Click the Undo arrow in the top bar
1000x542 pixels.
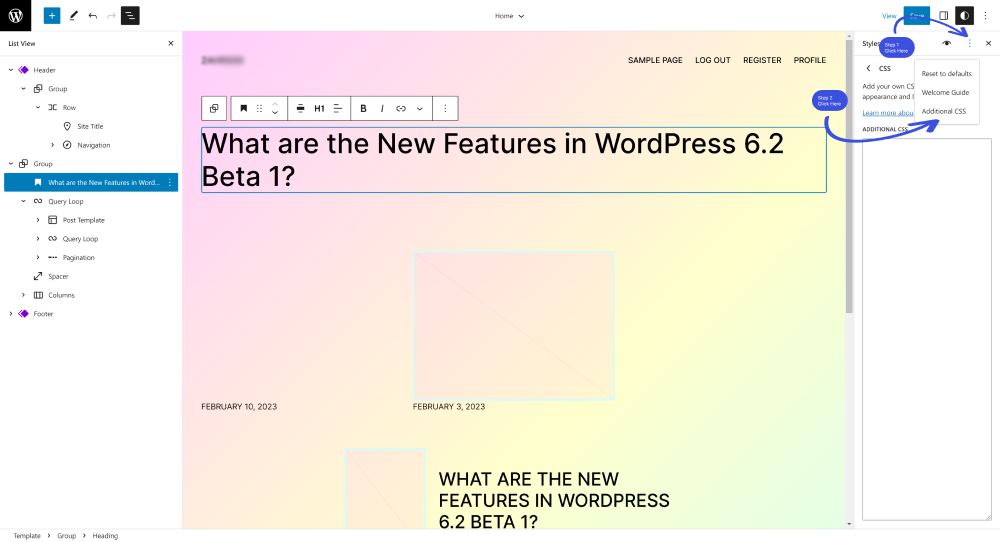point(92,15)
